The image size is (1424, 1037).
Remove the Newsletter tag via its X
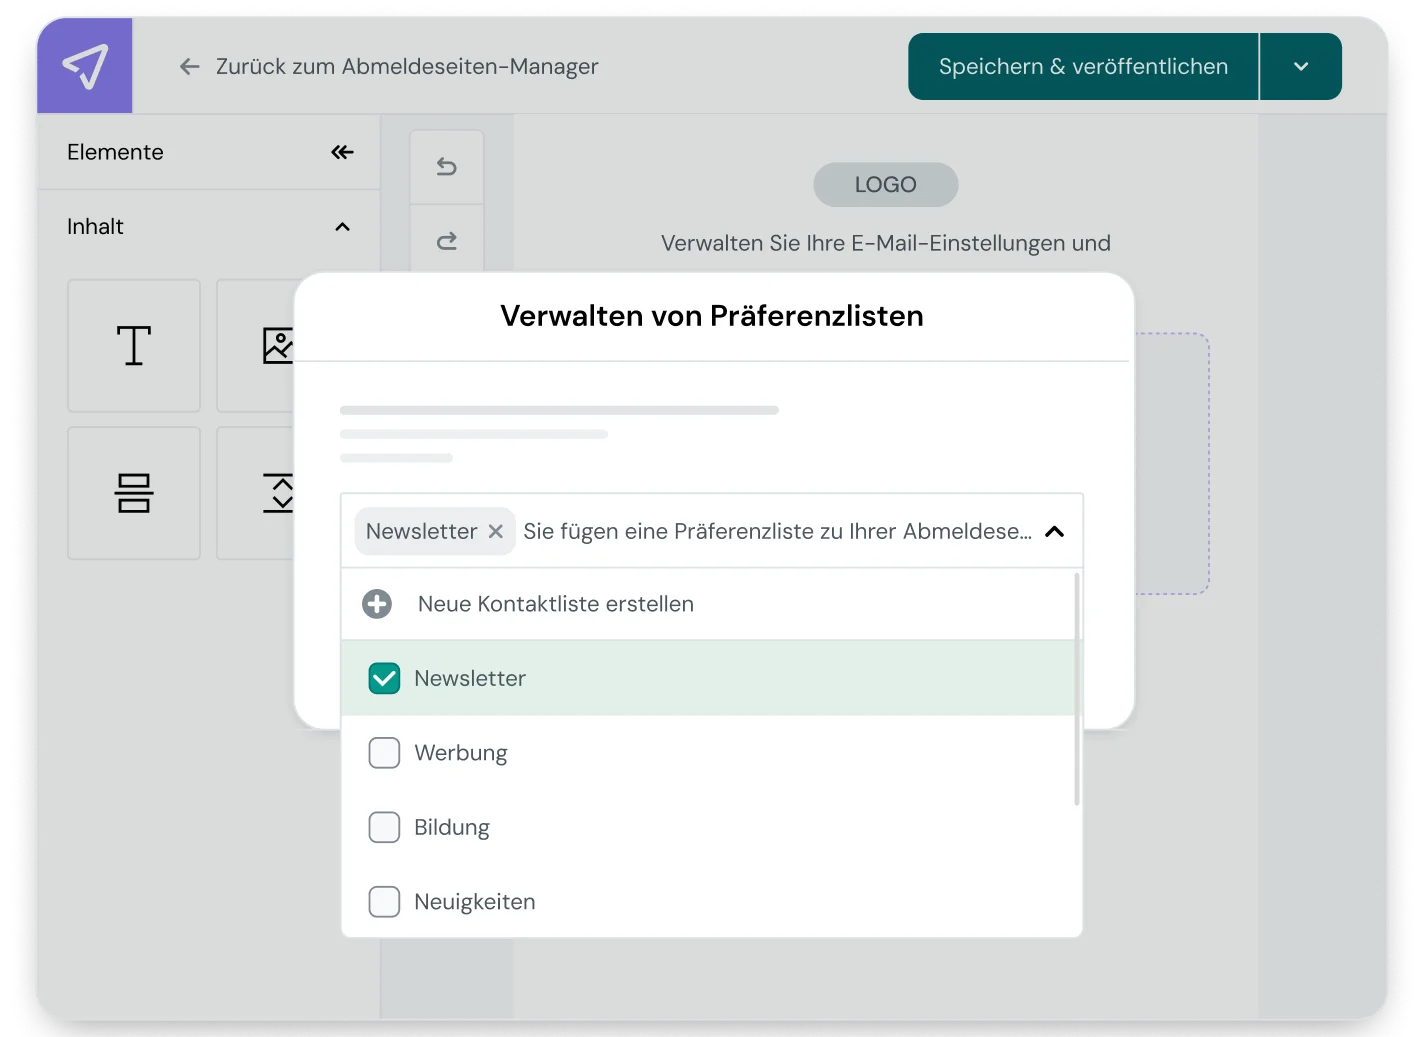coord(495,531)
